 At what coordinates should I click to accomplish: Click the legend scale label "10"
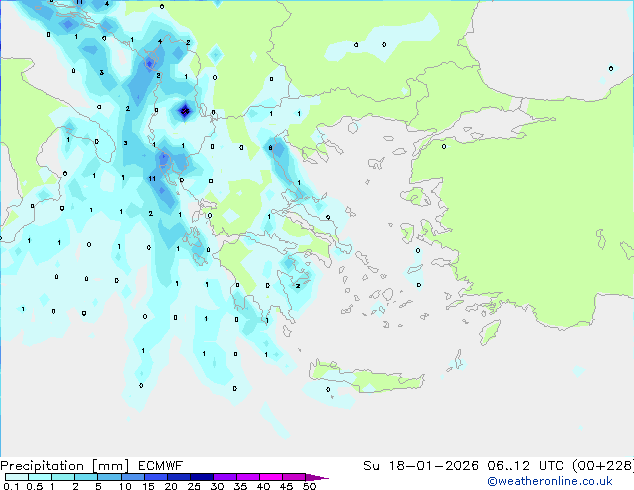tap(125, 486)
